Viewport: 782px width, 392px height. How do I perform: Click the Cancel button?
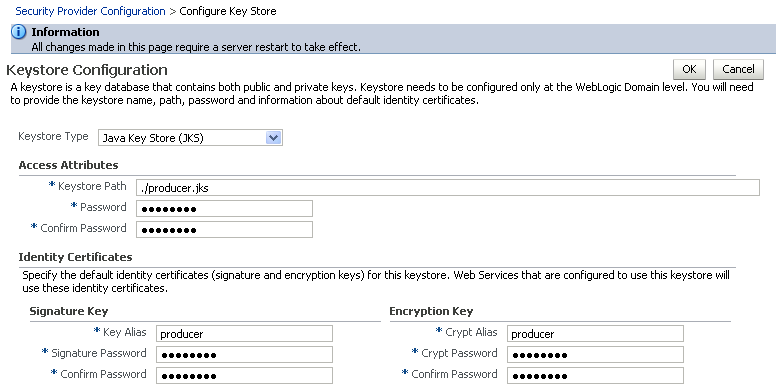[738, 69]
